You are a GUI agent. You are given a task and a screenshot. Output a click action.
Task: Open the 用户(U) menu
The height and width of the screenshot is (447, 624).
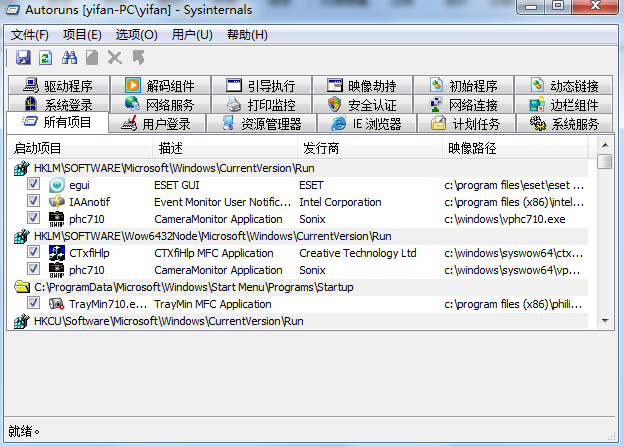tap(192, 35)
